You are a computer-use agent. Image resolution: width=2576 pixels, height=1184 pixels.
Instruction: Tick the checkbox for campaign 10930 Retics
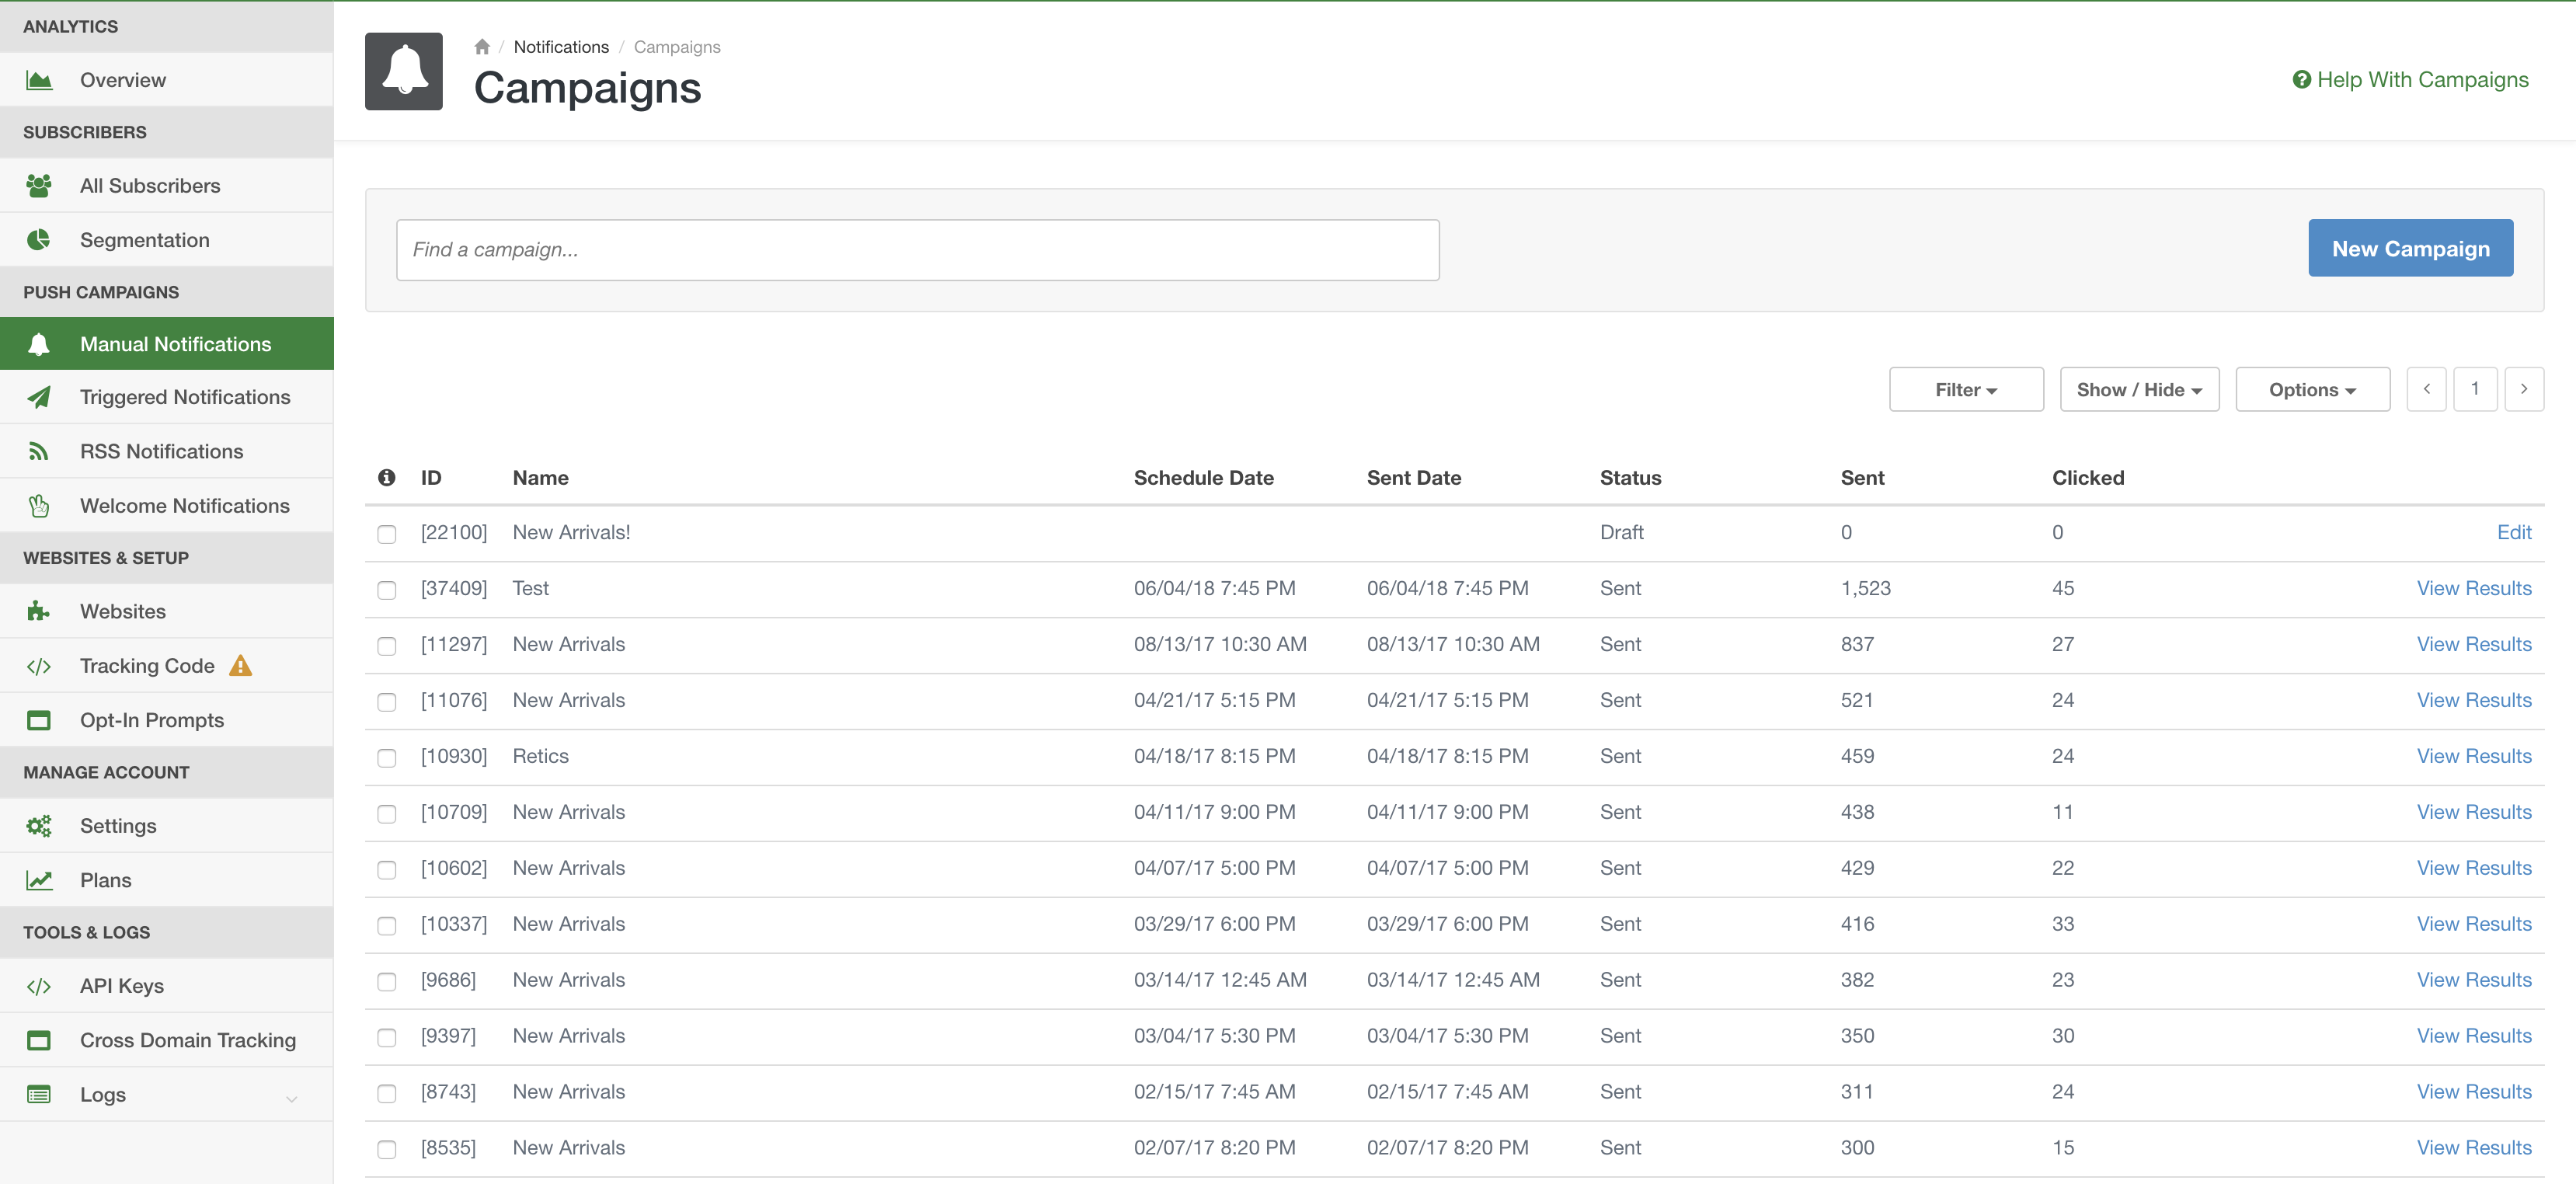coord(387,758)
